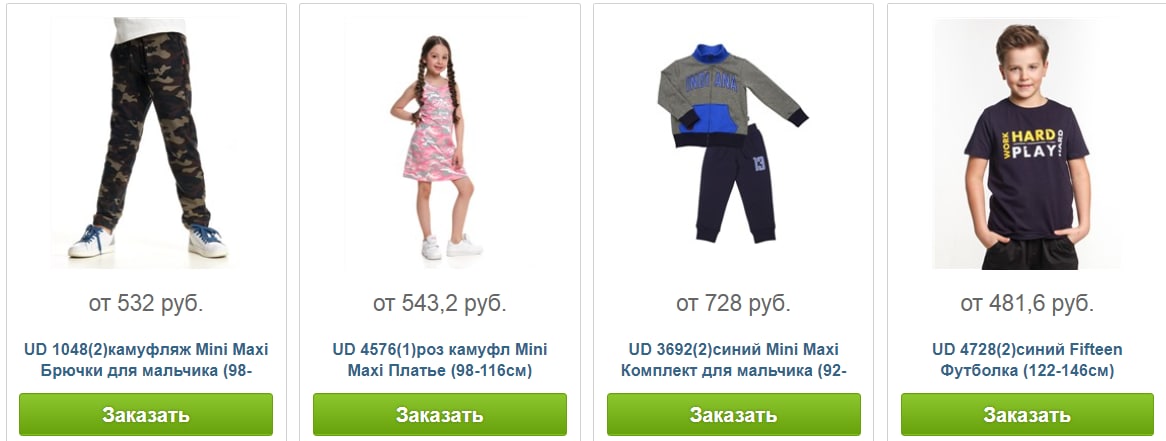Open the UD 3692(2) синий Комплект link
The width and height of the screenshot is (1166, 441).
pos(733,360)
